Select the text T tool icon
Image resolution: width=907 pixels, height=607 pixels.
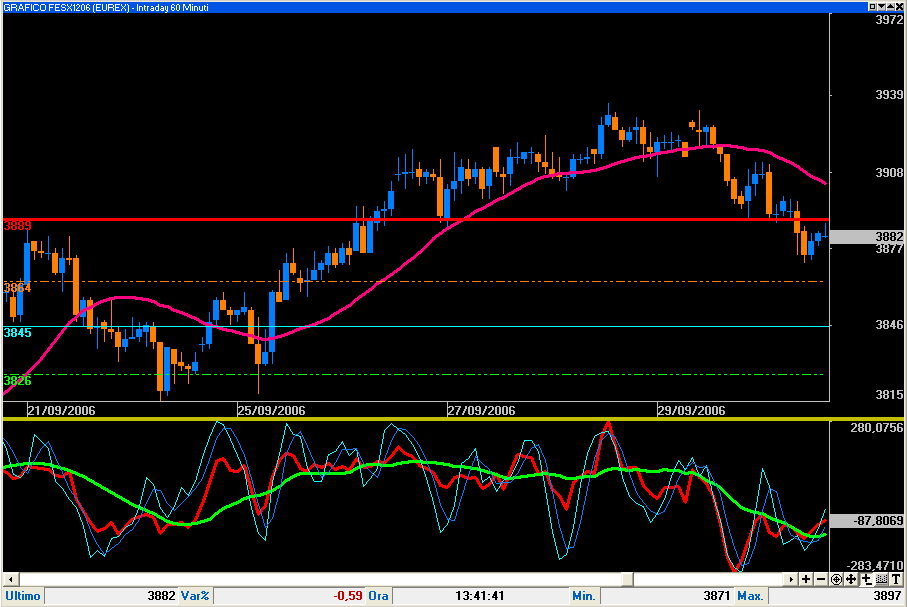point(896,580)
